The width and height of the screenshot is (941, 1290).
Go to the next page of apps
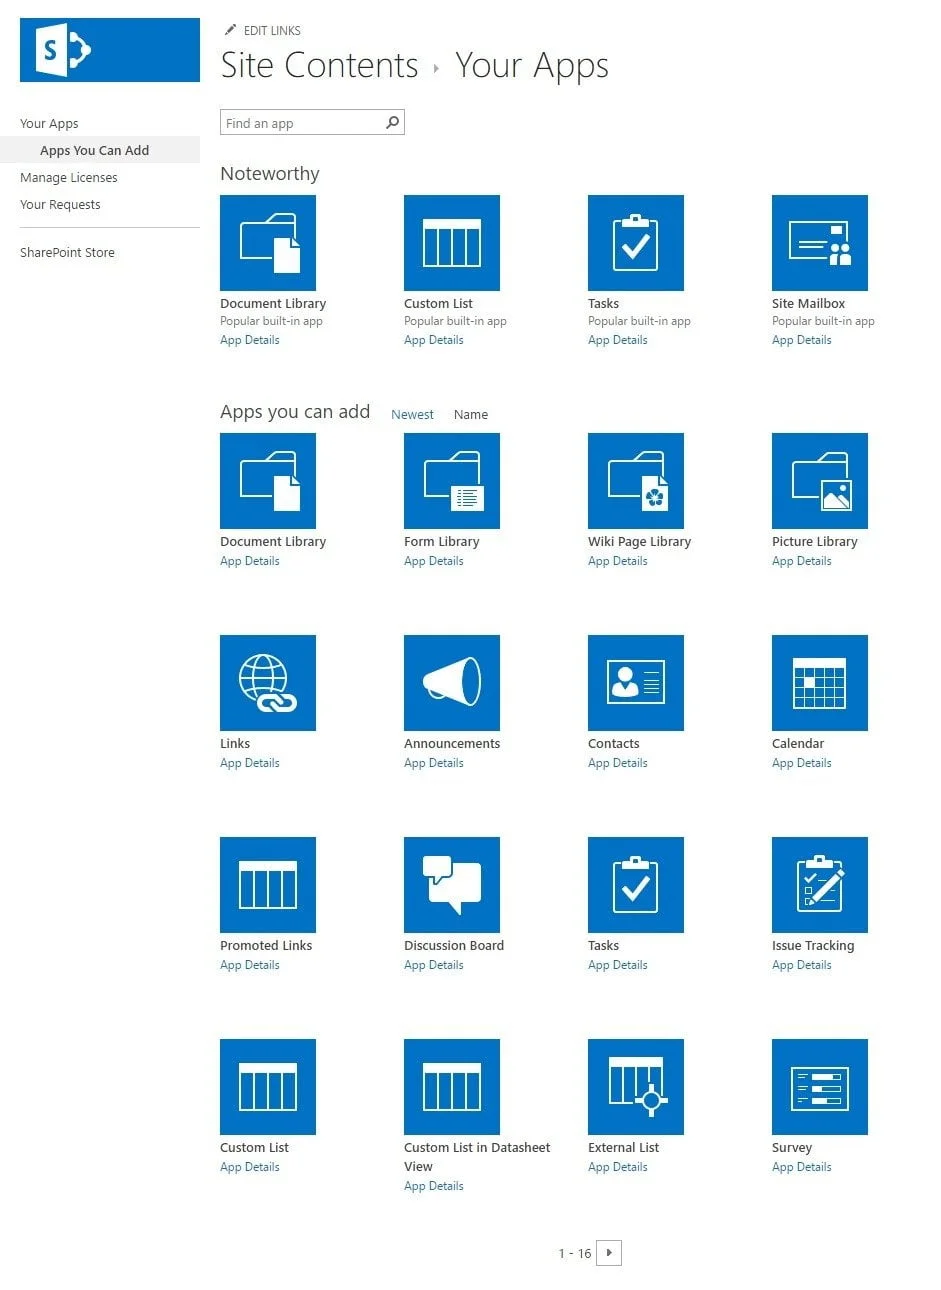point(609,1252)
